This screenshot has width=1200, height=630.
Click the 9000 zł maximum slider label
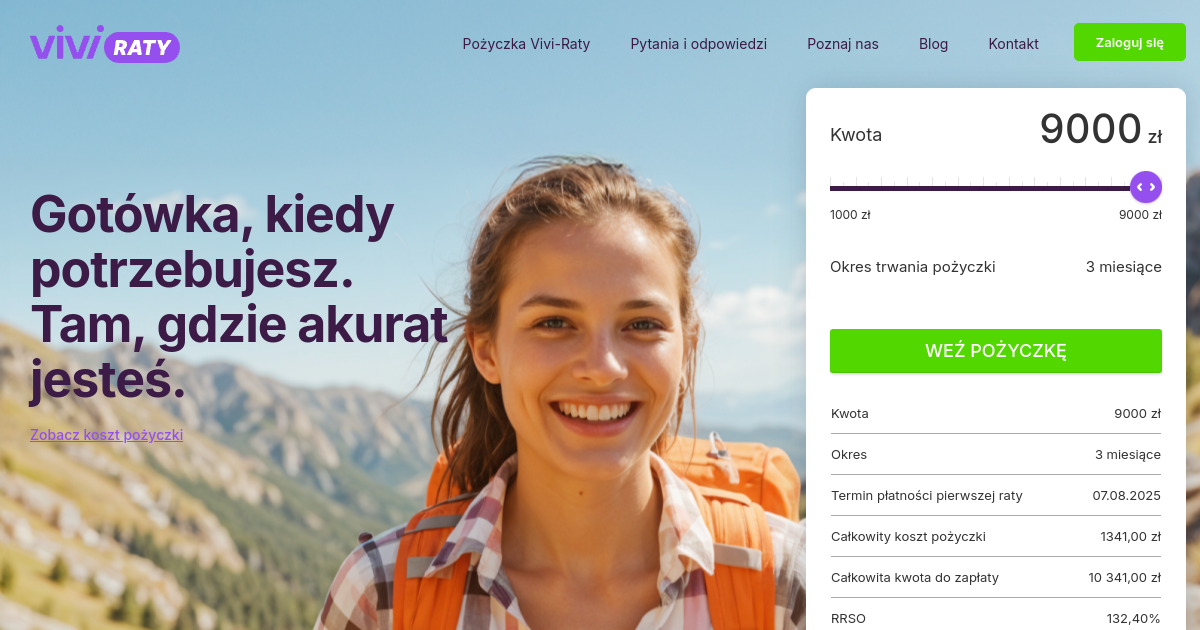click(1140, 214)
